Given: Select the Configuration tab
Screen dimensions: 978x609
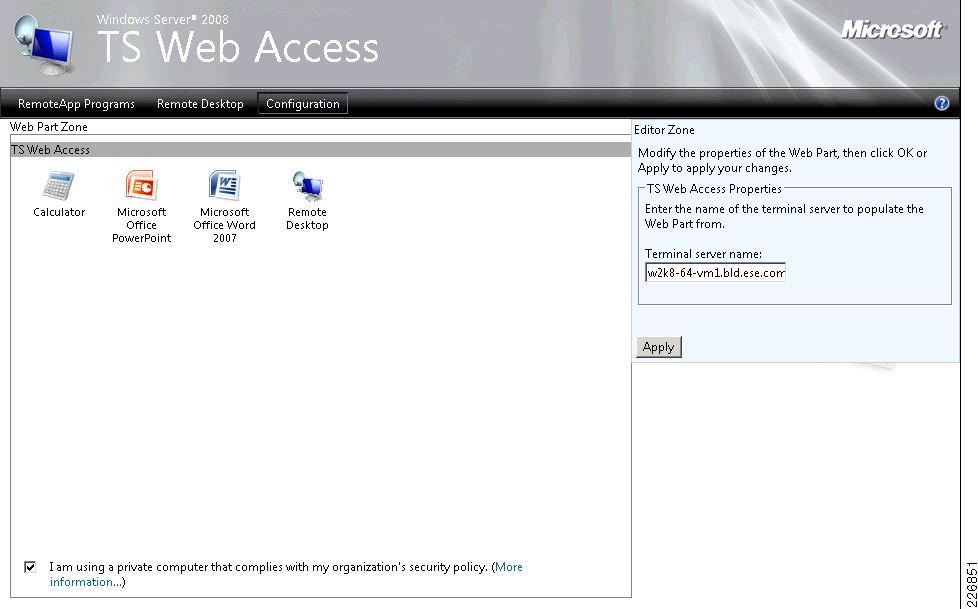Looking at the screenshot, I should pos(303,104).
